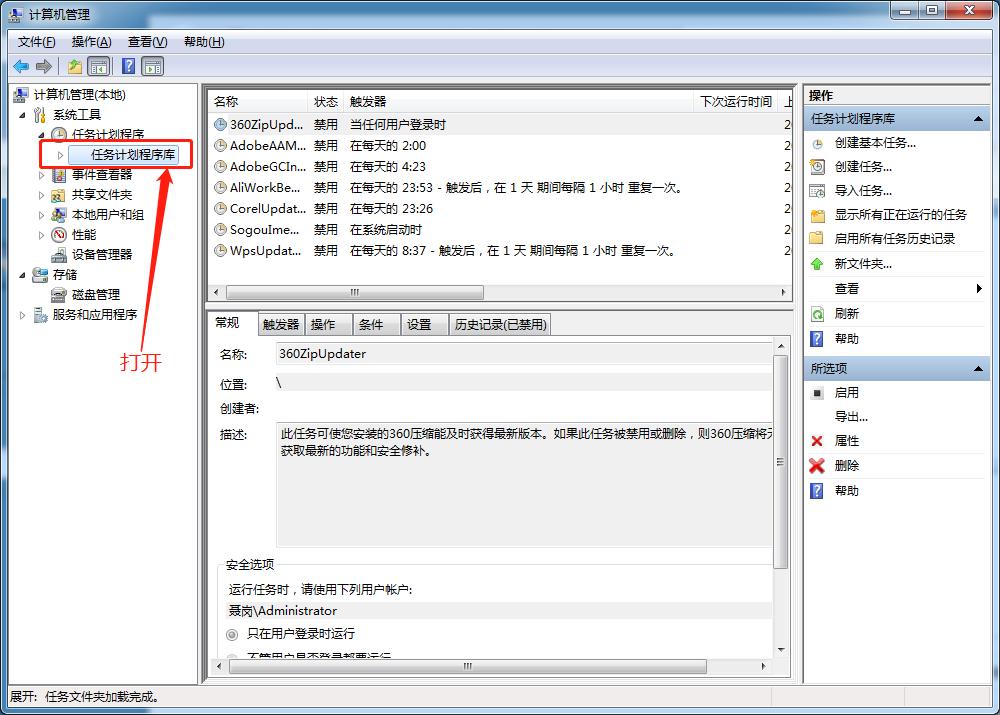The height and width of the screenshot is (715, 1000).
Task: Open the 查看 submenu arrow in actions
Action: point(979,289)
